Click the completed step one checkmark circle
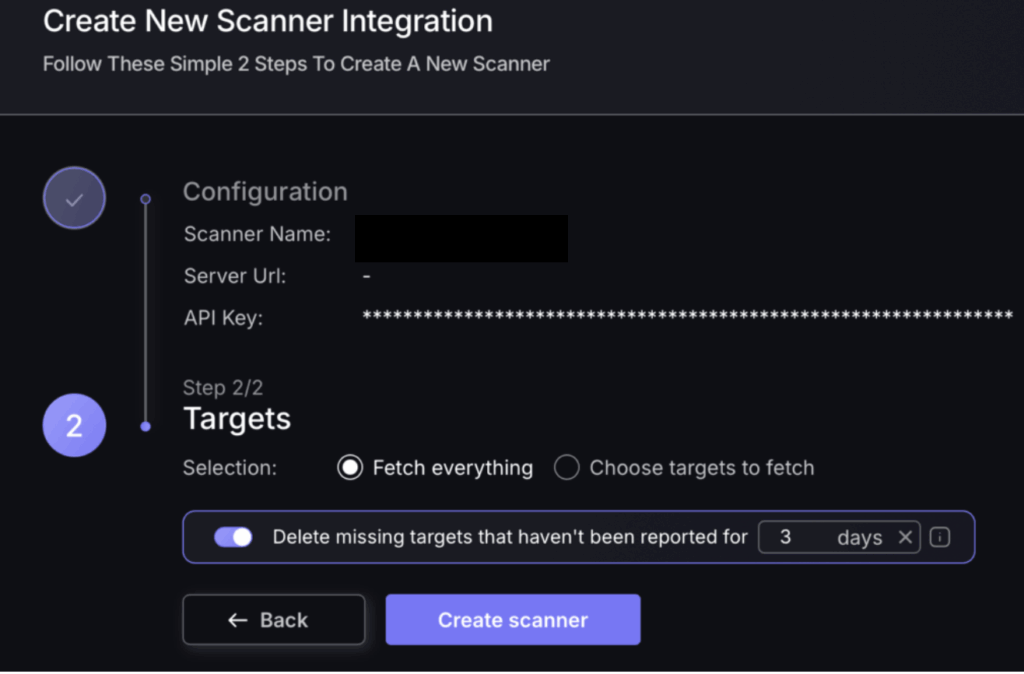 [x=74, y=199]
